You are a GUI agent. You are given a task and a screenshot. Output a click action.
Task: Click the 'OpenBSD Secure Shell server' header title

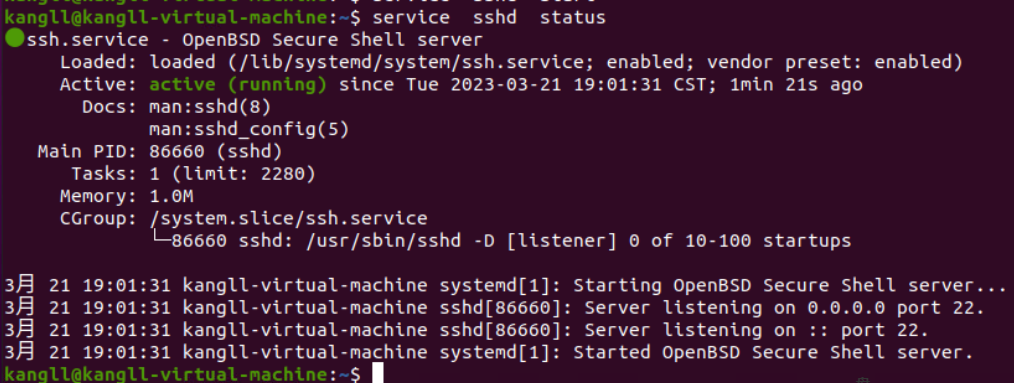[x=332, y=40]
